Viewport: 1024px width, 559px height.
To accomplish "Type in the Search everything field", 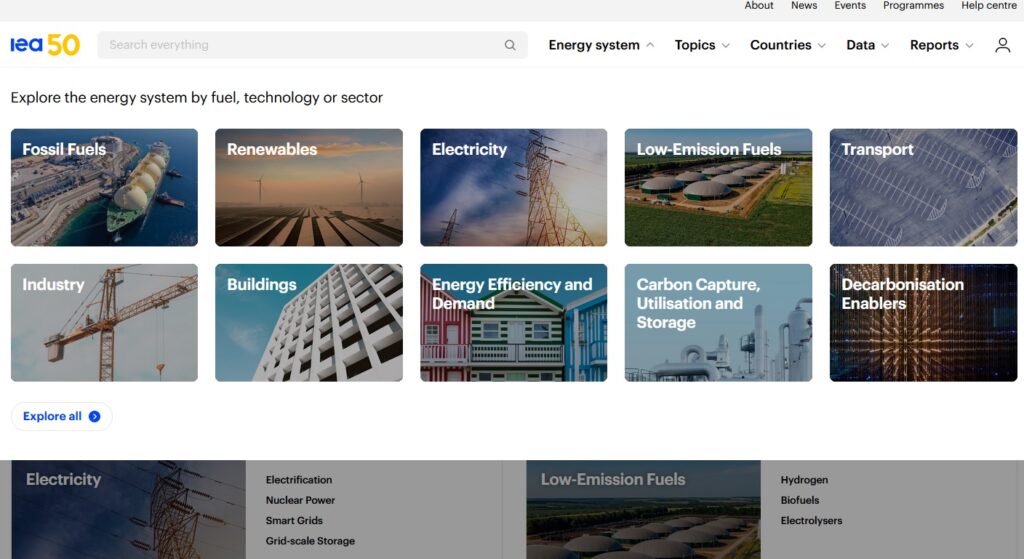I will coord(300,45).
